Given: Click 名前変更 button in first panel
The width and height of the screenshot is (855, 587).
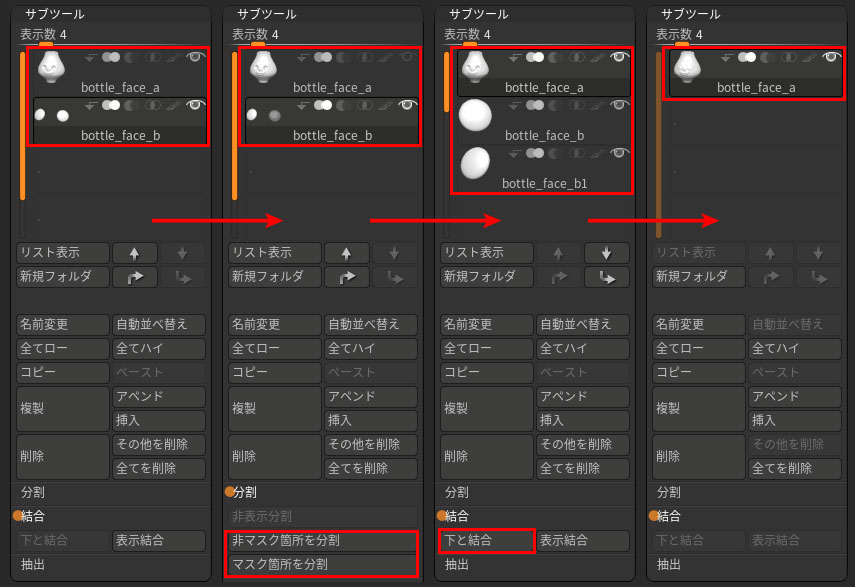Looking at the screenshot, I should click(63, 325).
